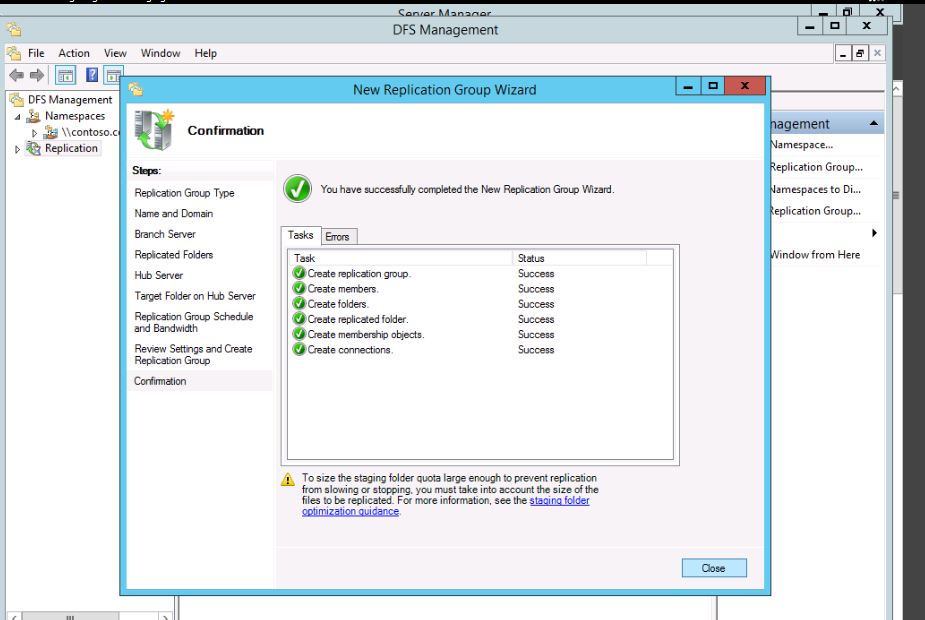Image resolution: width=925 pixels, height=620 pixels.
Task: Select the Replication node icon
Action: coord(34,148)
